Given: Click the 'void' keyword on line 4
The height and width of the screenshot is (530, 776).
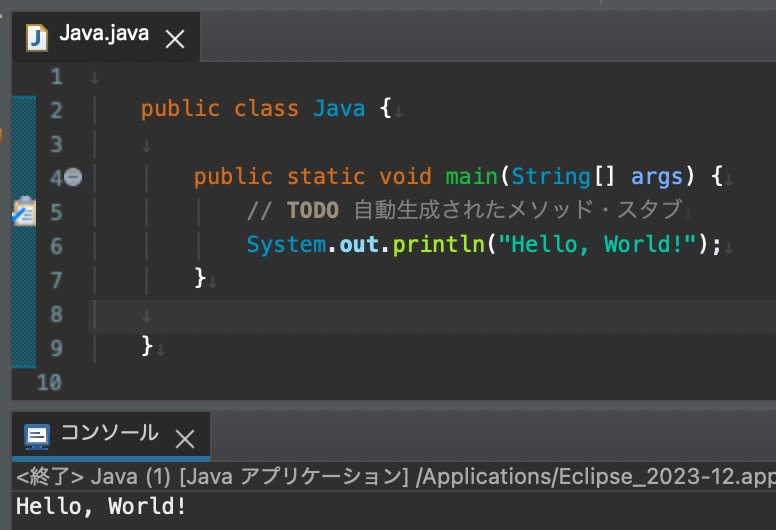Looking at the screenshot, I should (405, 177).
